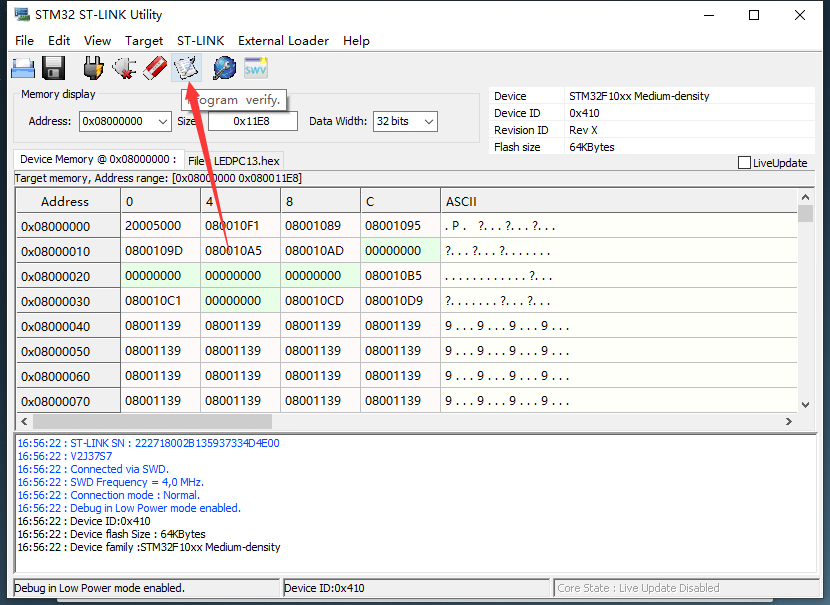Click log line Device flash Size : 64KBytes
Image resolution: width=830 pixels, height=605 pixels.
click(x=111, y=534)
